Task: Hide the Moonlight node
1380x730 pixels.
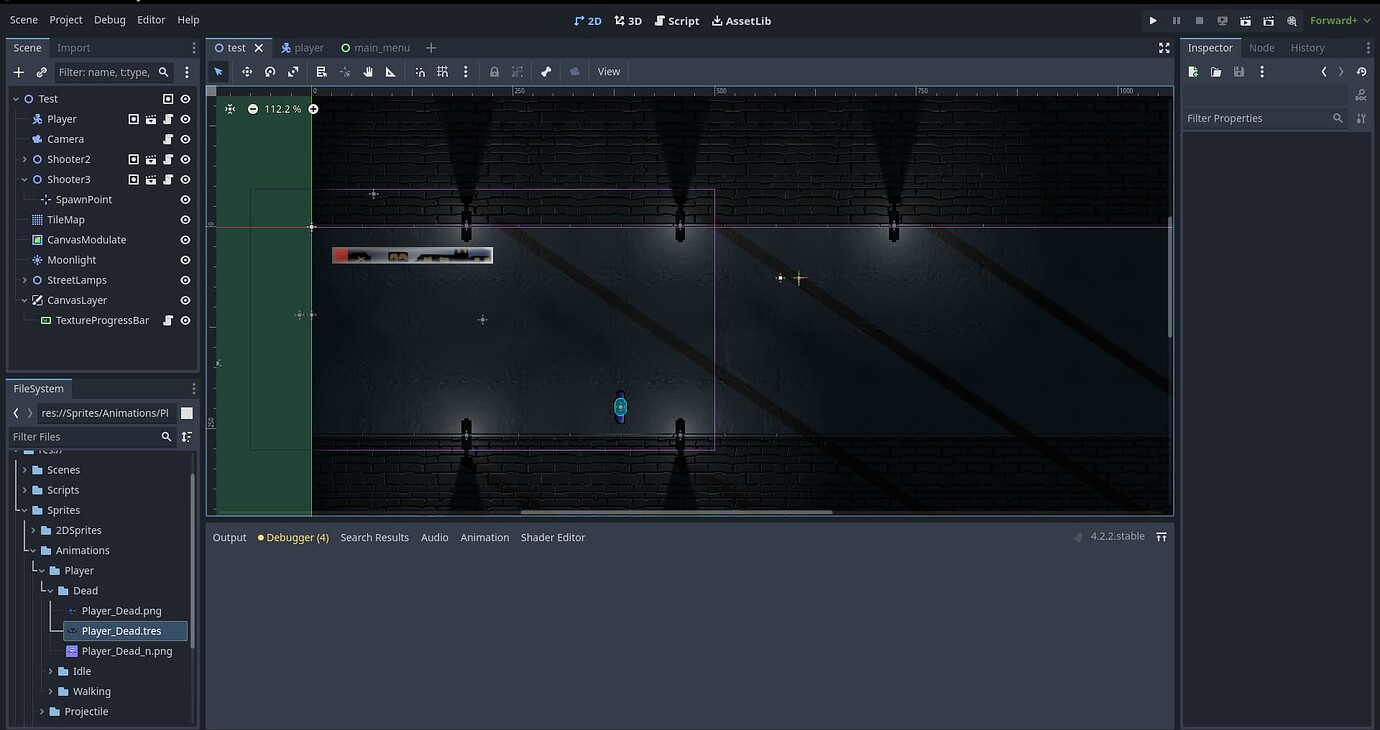Action: click(x=184, y=259)
